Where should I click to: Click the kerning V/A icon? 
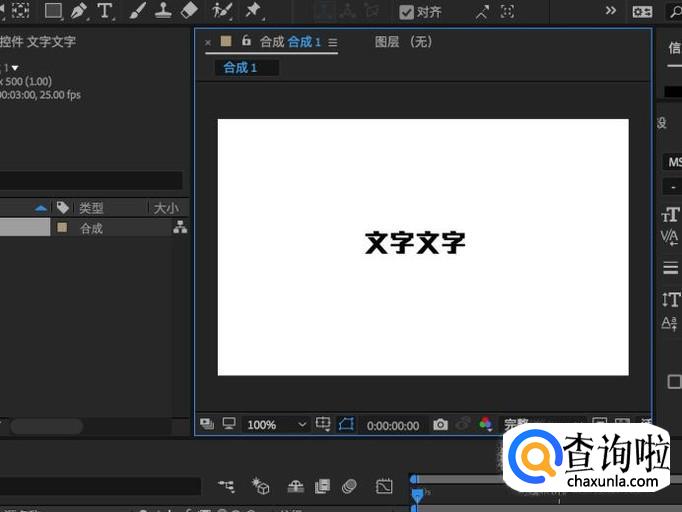click(x=669, y=238)
